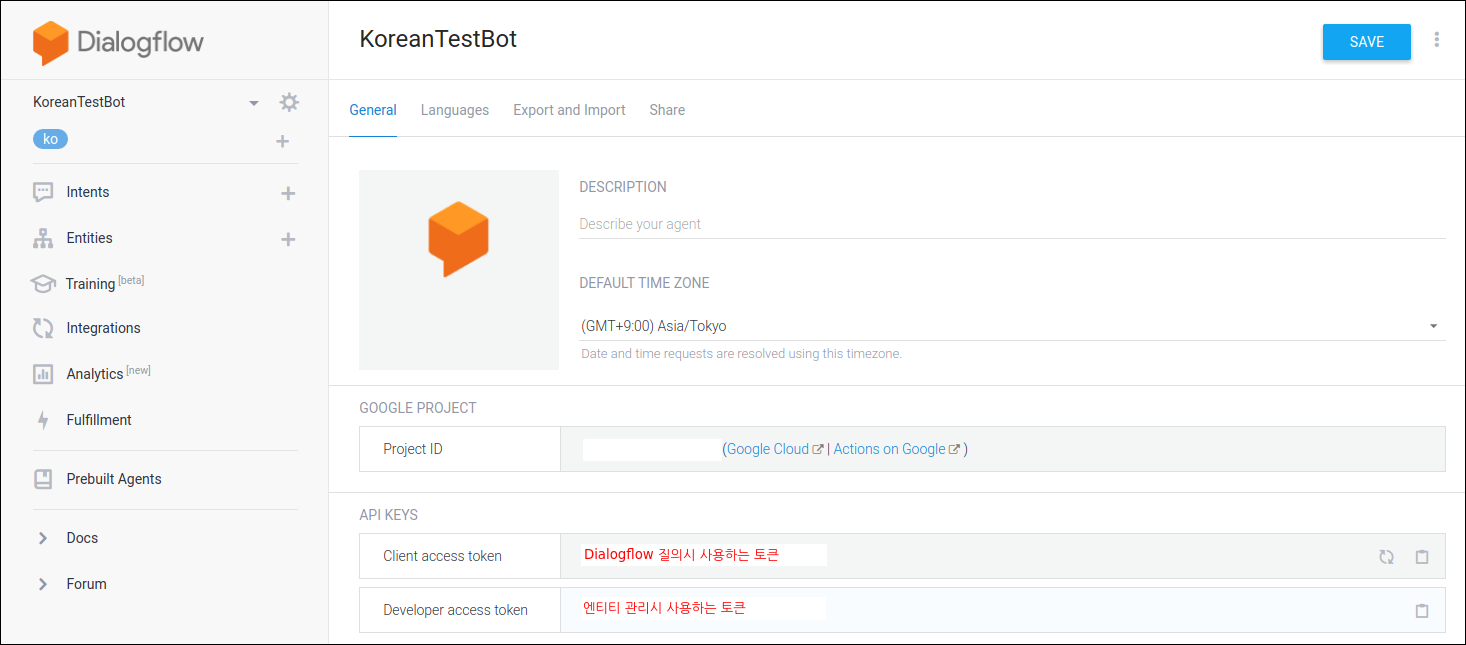The image size is (1466, 645).
Task: Copy the developer access token
Action: tap(1422, 611)
